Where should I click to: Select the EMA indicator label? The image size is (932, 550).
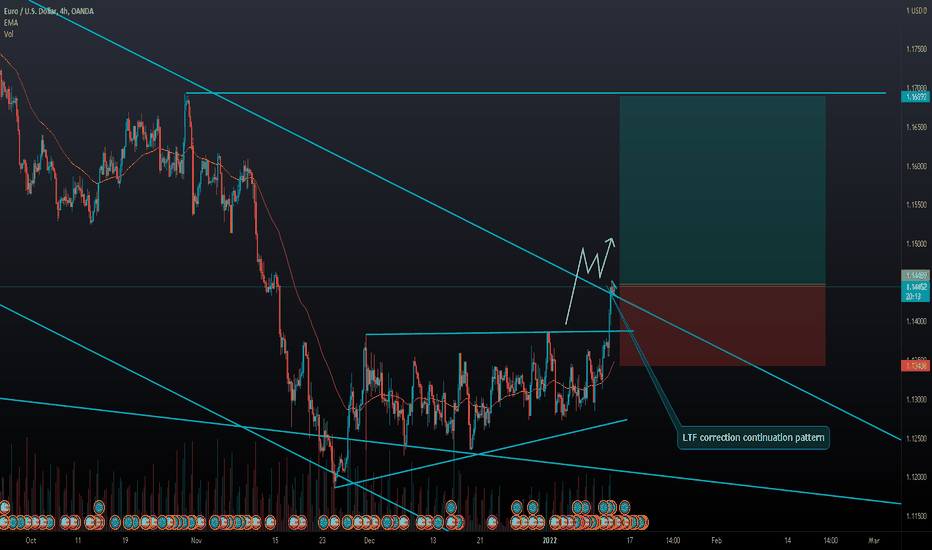coord(11,23)
